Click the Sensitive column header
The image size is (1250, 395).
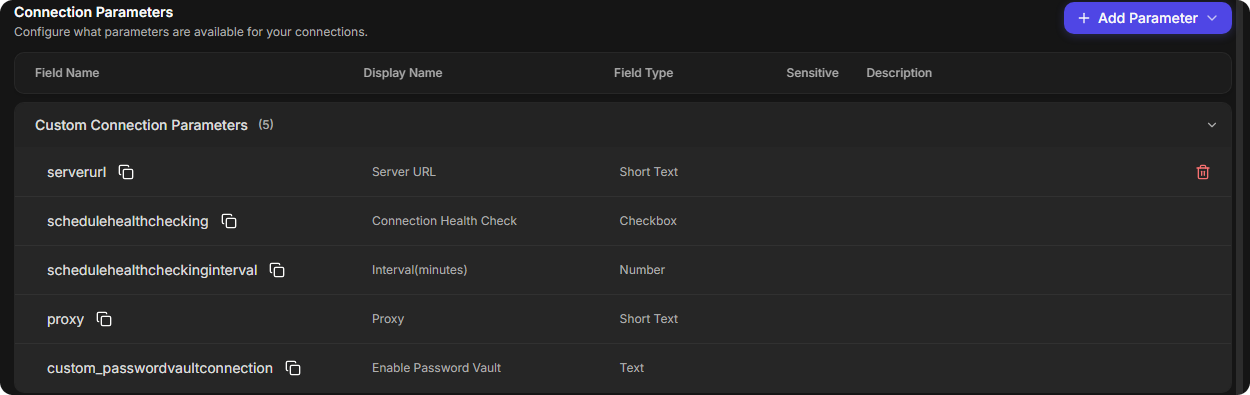pyautogui.click(x=812, y=73)
